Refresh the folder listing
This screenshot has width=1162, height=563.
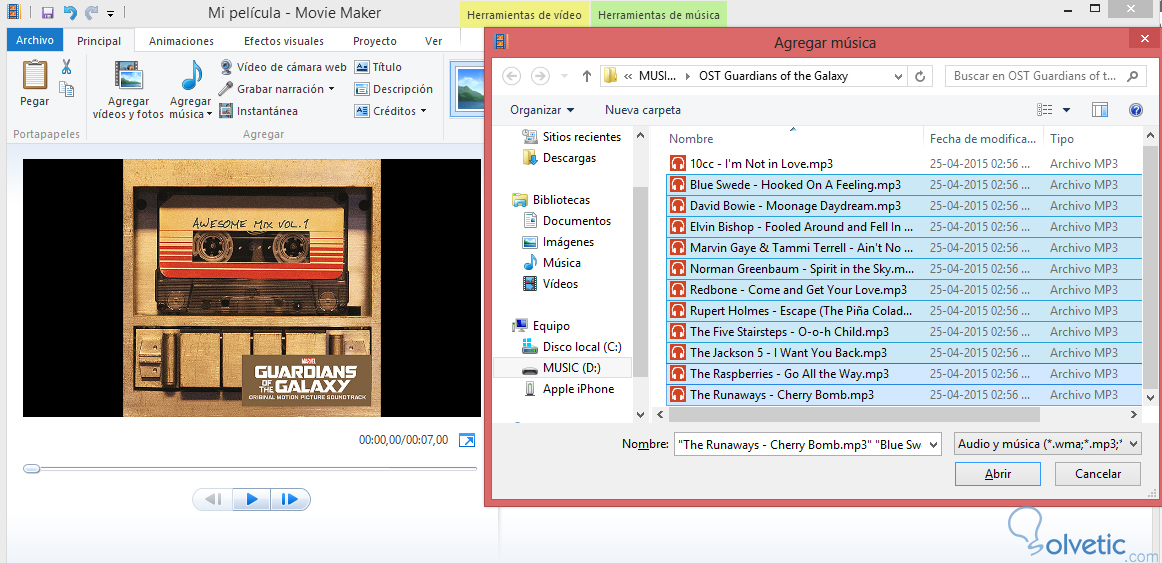[920, 76]
